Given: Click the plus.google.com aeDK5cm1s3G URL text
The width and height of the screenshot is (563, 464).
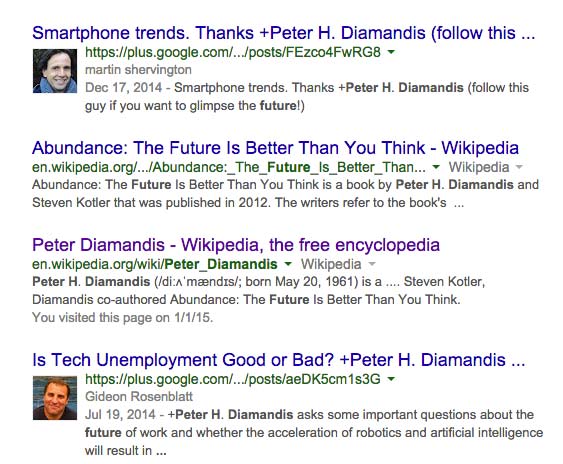Looking at the screenshot, I should (233, 379).
